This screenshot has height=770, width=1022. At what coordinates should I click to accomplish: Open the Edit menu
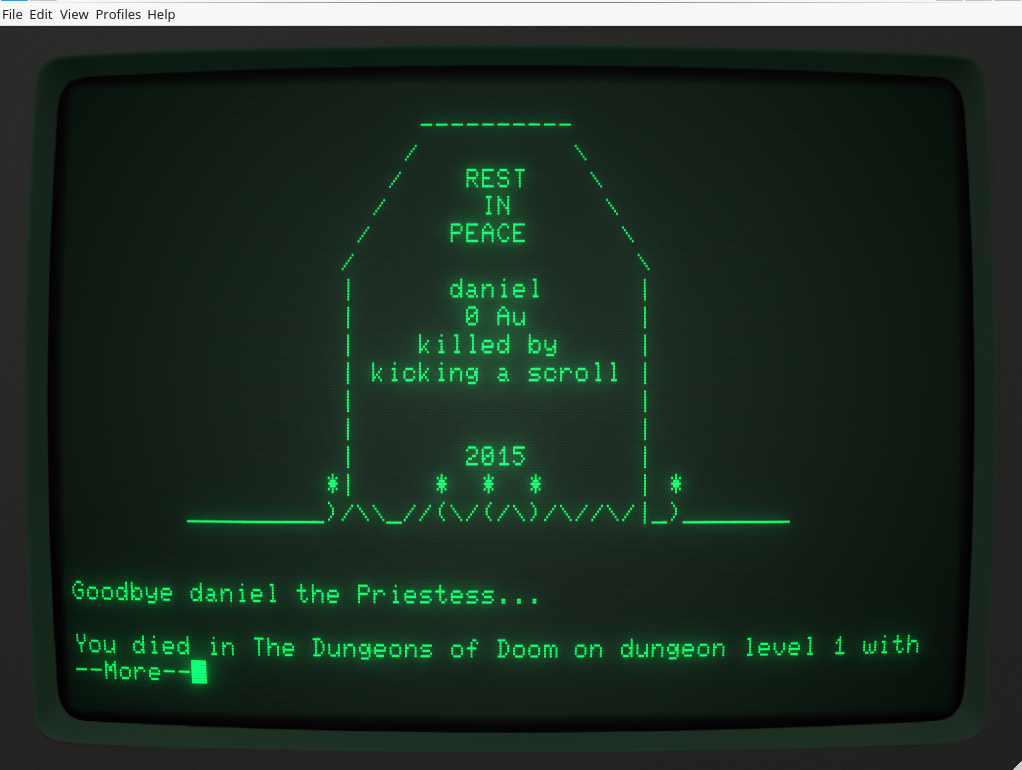coord(40,14)
